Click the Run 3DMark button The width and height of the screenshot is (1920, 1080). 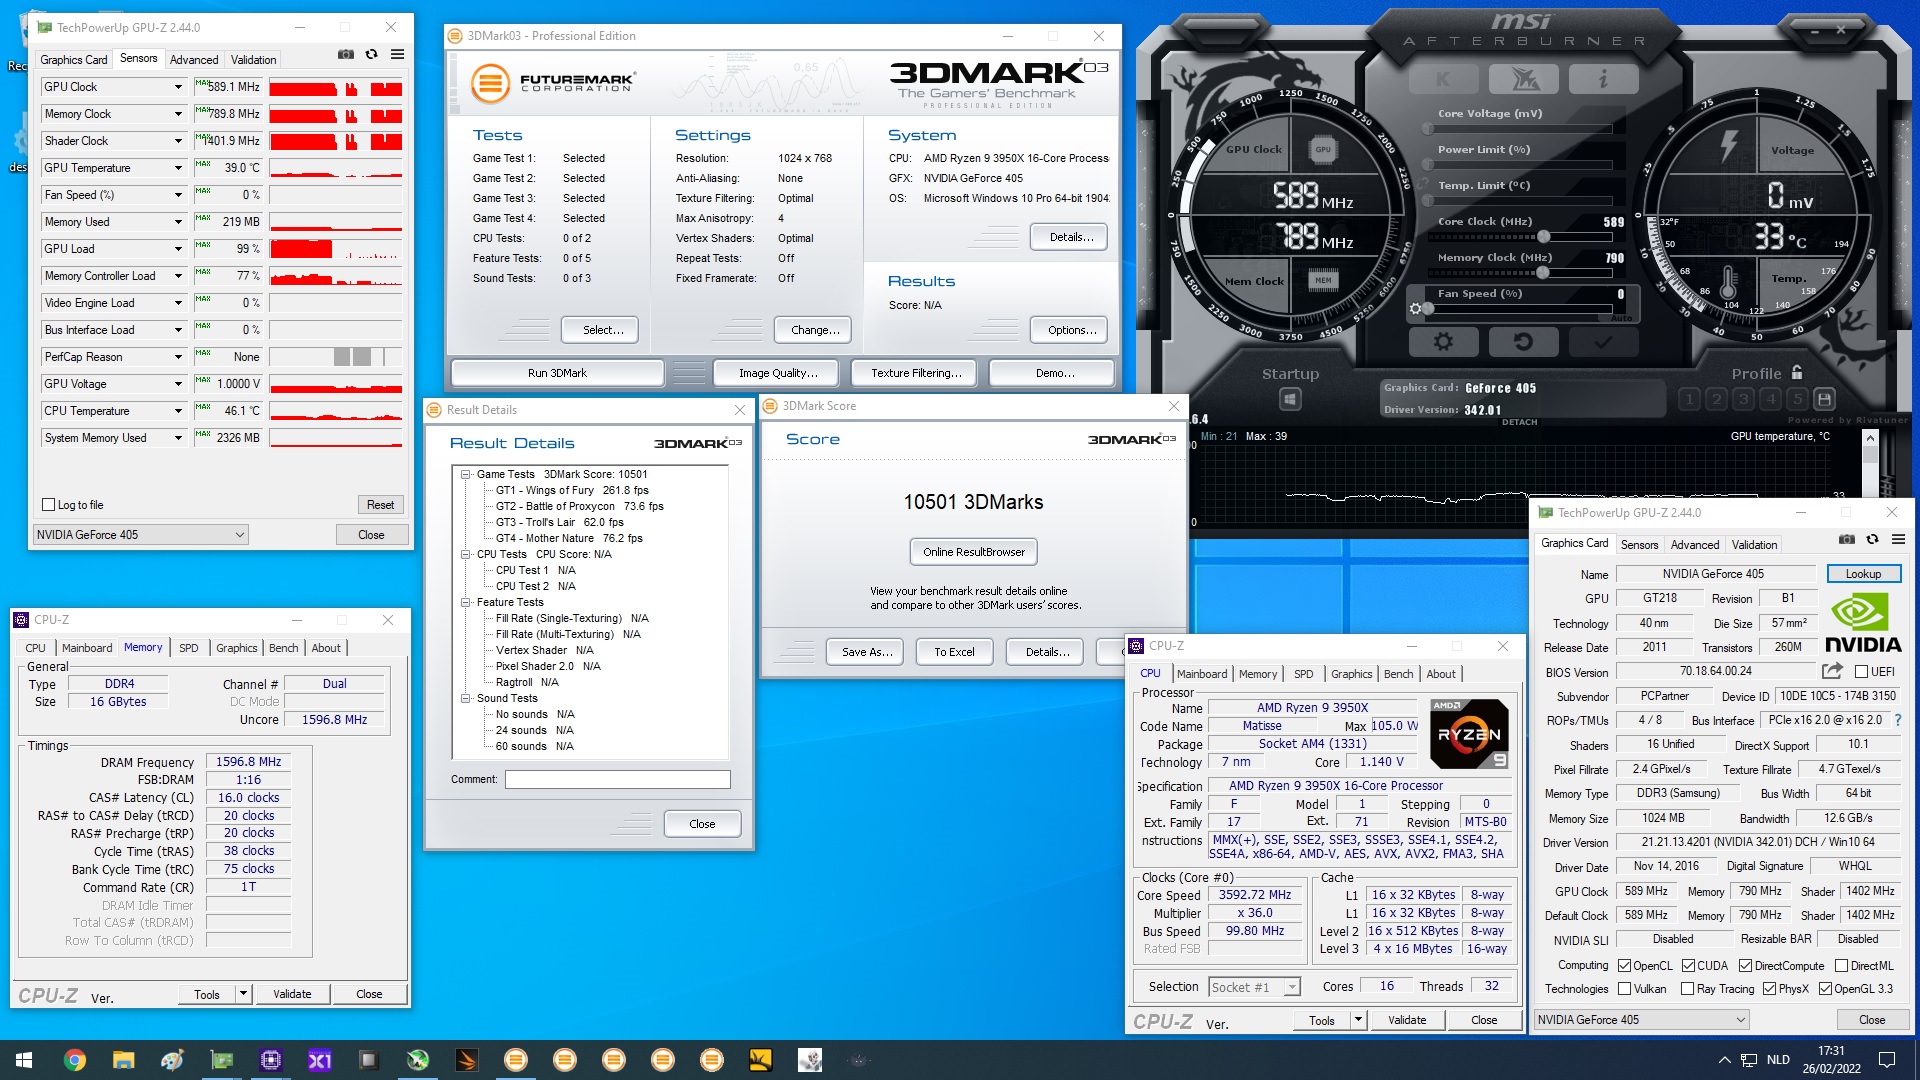tap(557, 373)
